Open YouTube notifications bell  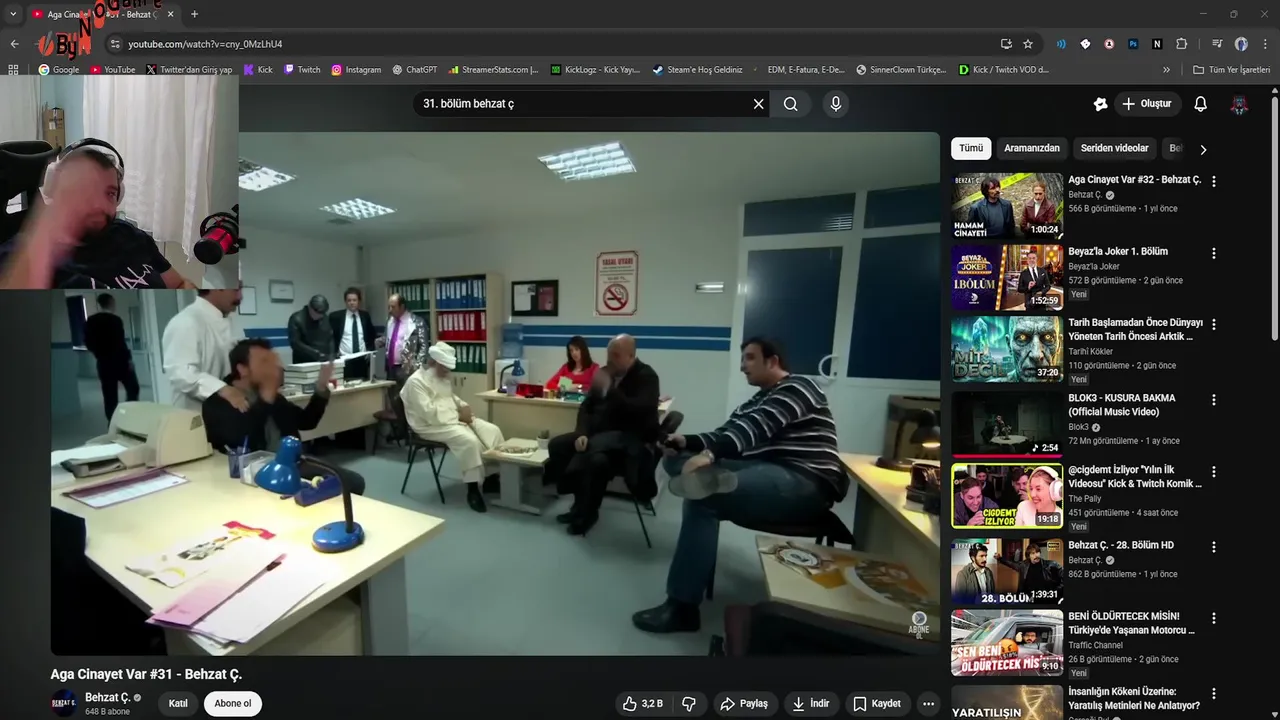point(1201,104)
